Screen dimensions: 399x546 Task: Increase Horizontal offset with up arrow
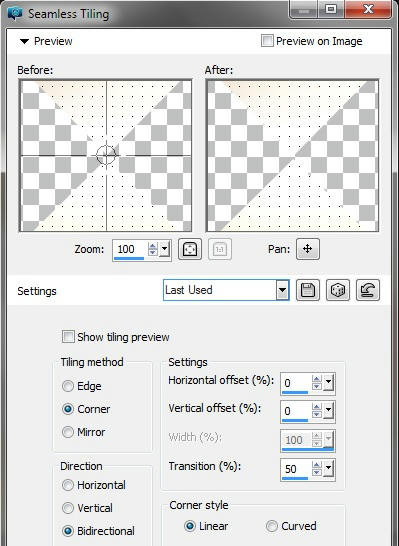(x=316, y=379)
